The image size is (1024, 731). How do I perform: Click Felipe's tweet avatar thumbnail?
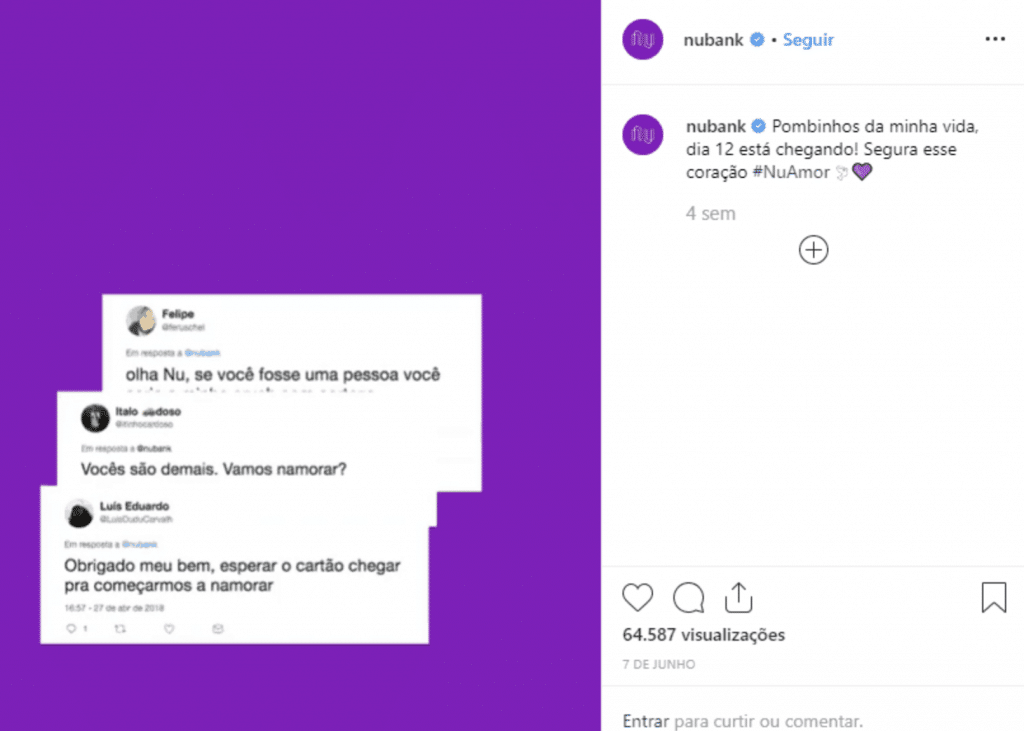tap(140, 319)
